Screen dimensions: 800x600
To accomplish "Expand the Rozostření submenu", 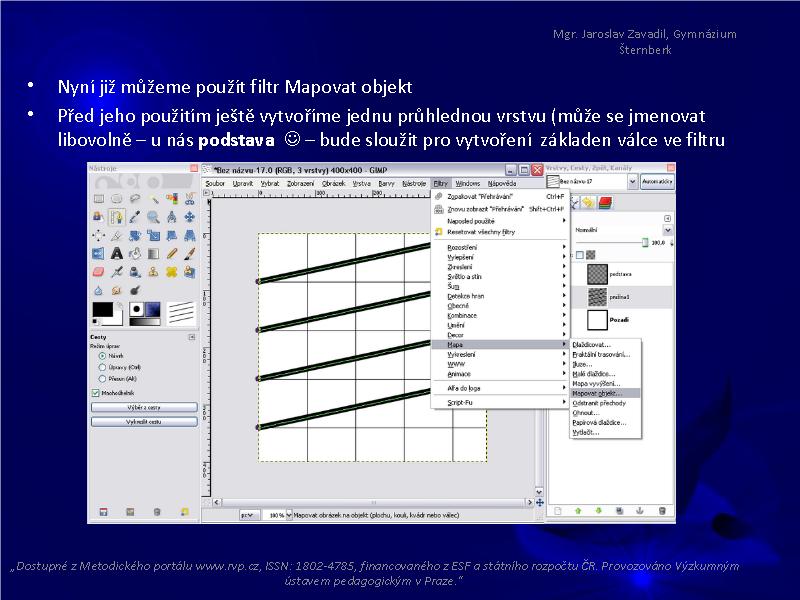I will click(499, 247).
